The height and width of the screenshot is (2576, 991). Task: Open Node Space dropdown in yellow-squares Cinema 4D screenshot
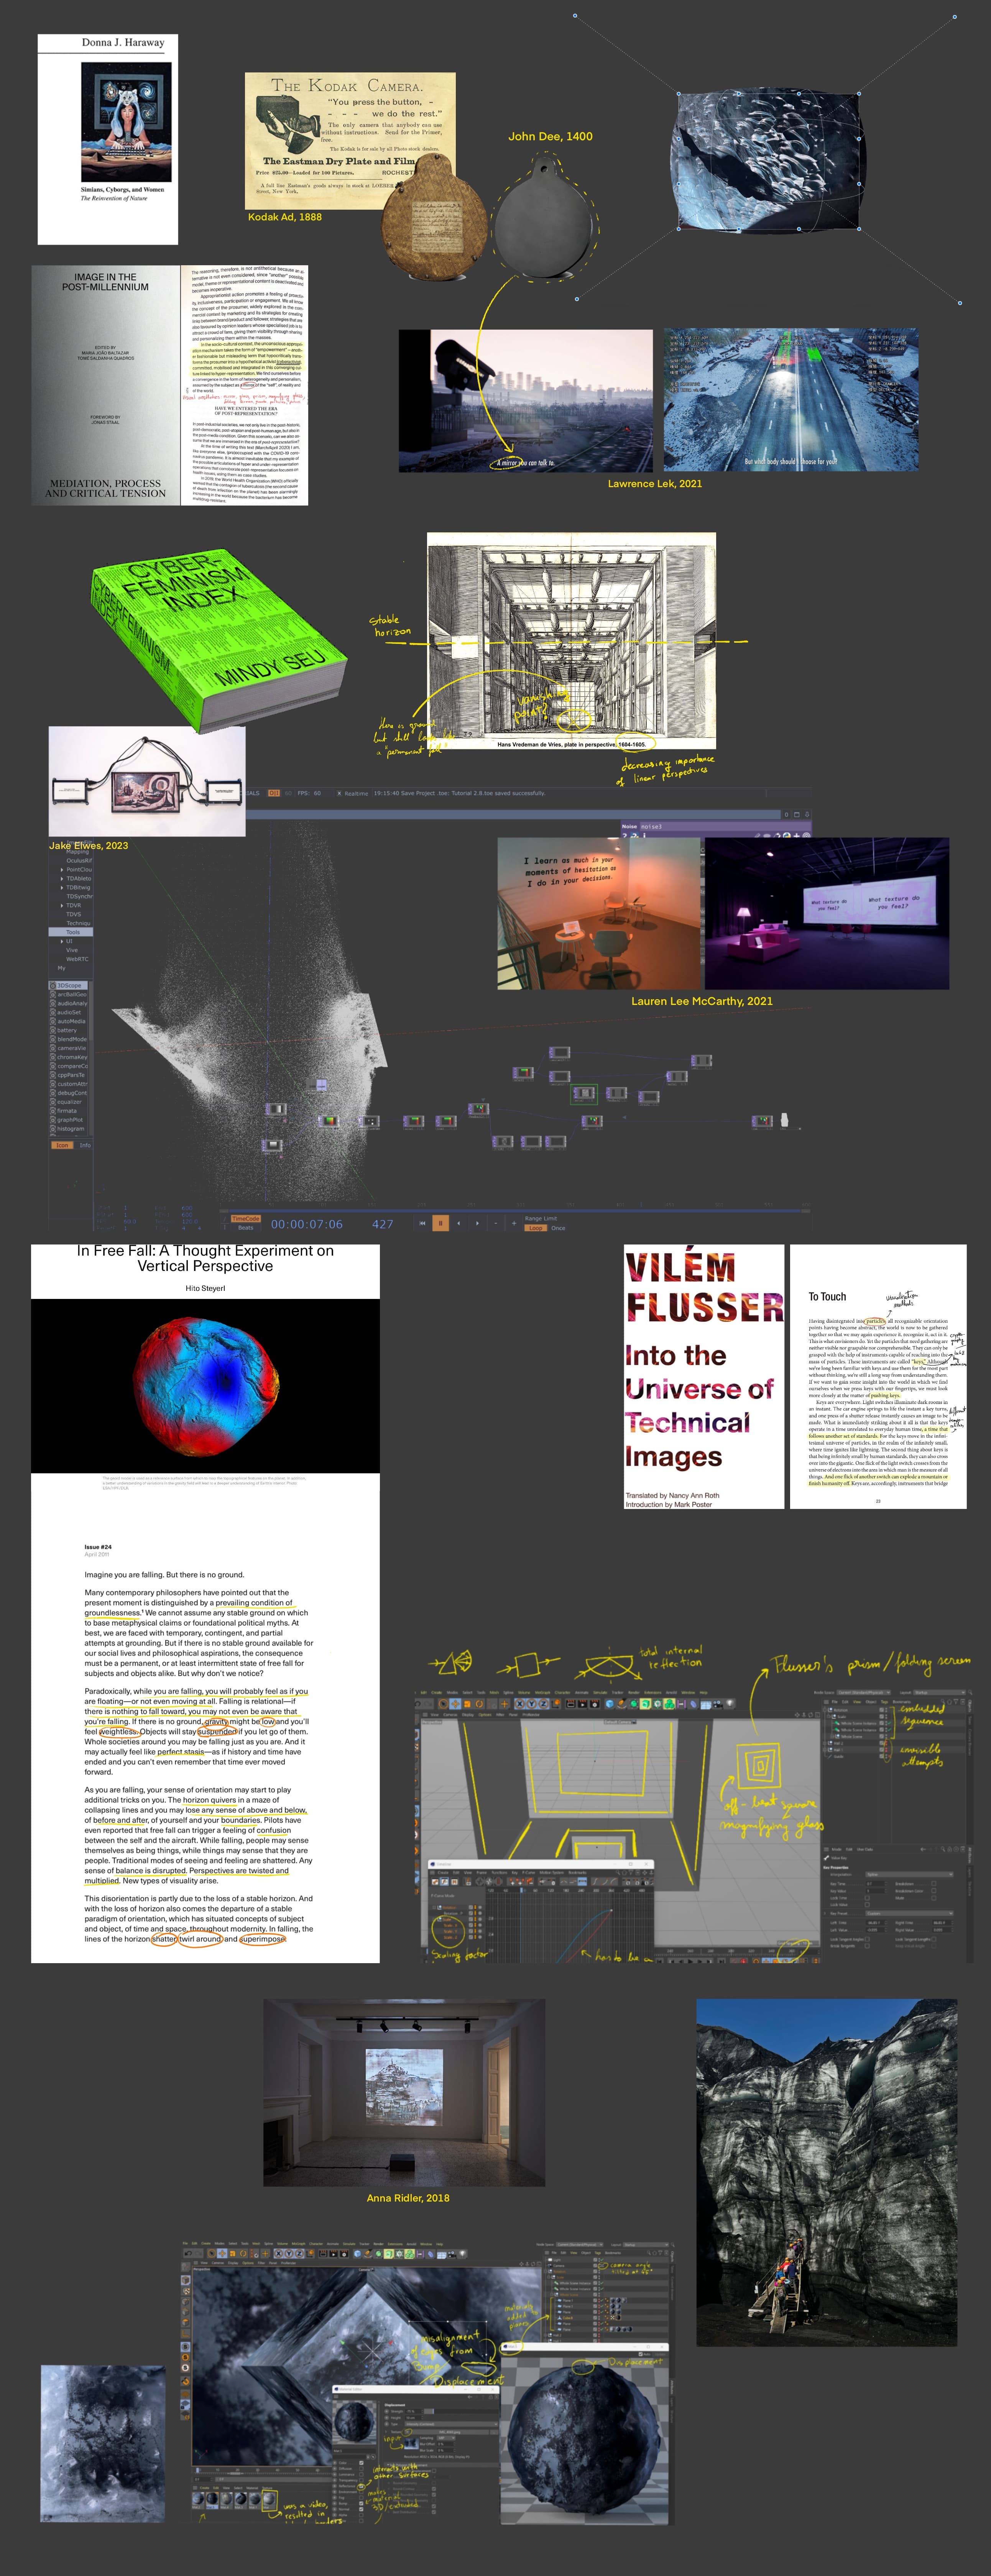[x=864, y=1692]
